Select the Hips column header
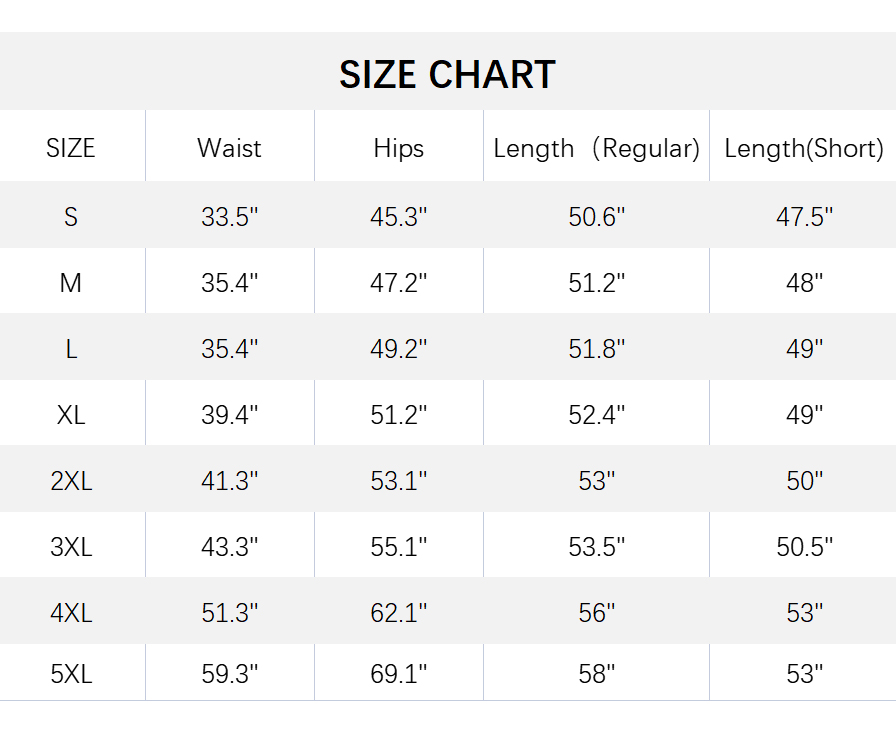Image resolution: width=896 pixels, height=732 pixels. coord(398,148)
